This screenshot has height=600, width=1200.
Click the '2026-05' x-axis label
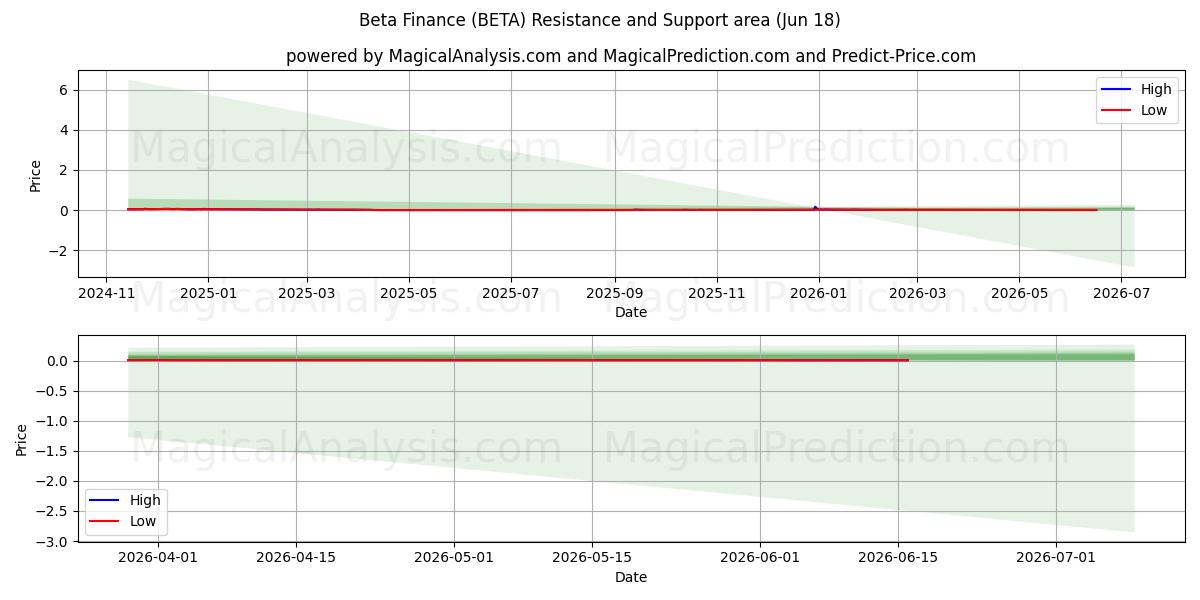(x=1019, y=294)
